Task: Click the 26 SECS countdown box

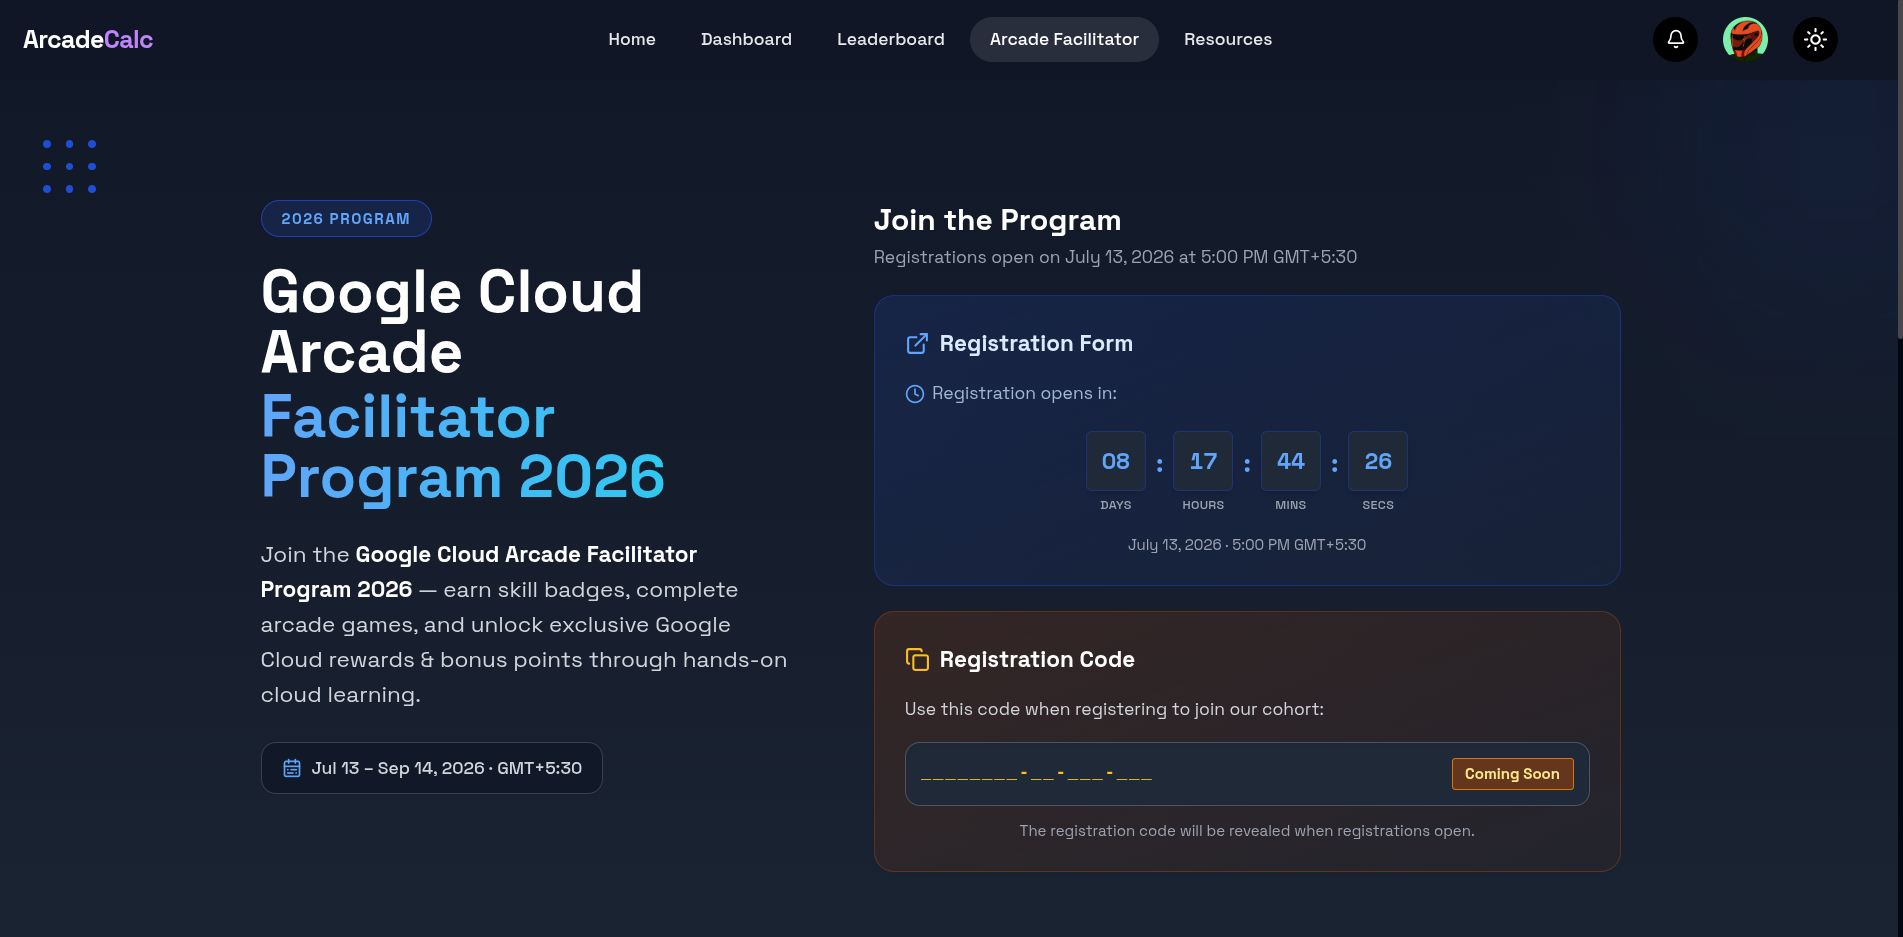Action: (x=1378, y=461)
